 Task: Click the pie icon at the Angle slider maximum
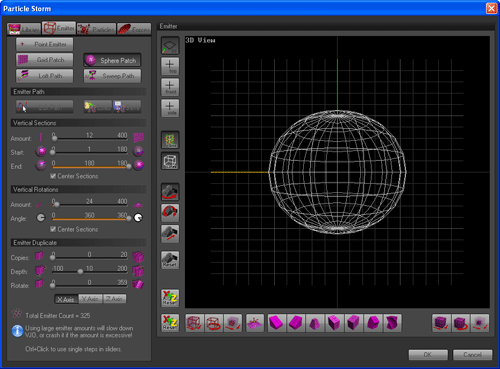pyautogui.click(x=138, y=218)
